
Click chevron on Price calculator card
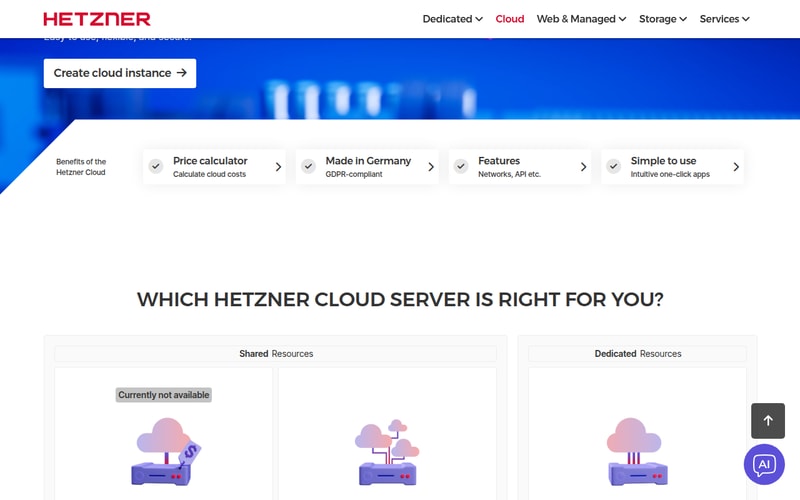pyautogui.click(x=278, y=167)
